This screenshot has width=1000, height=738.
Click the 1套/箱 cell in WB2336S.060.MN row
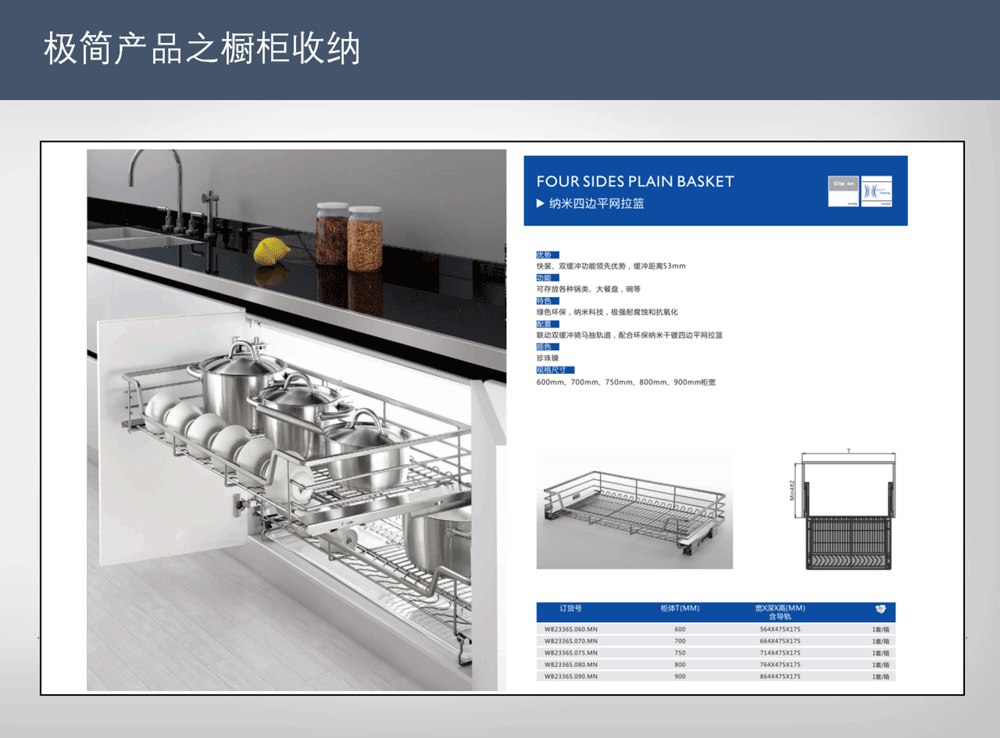[x=881, y=629]
